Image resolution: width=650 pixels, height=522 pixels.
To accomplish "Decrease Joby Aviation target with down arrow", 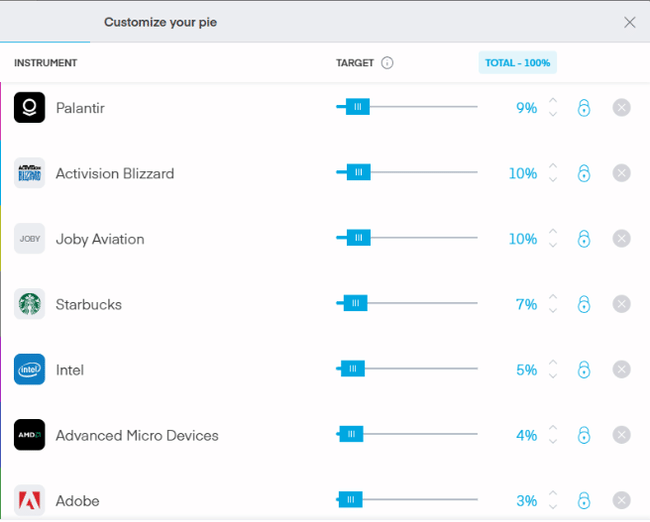I will click(x=553, y=246).
